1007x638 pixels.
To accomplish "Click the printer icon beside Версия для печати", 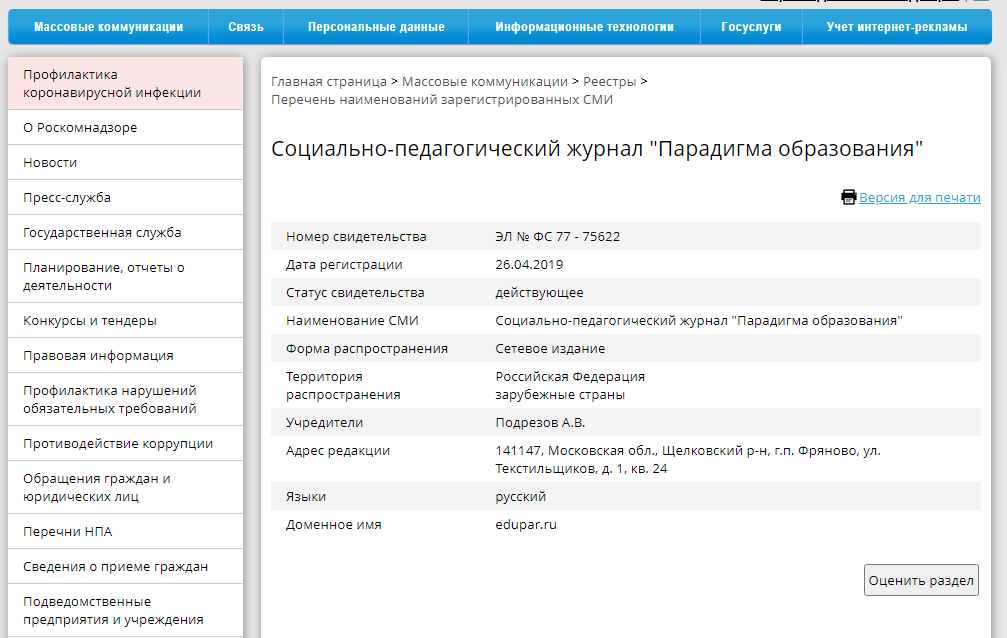I will pyautogui.click(x=848, y=197).
